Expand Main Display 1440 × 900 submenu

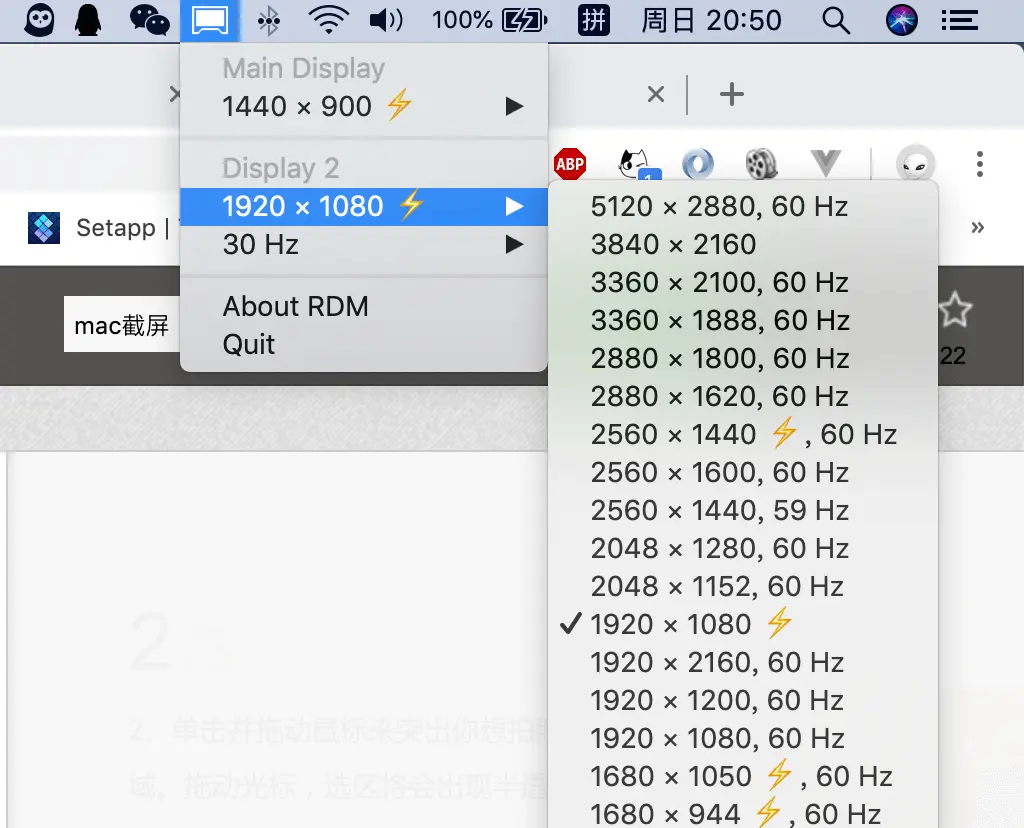(364, 106)
